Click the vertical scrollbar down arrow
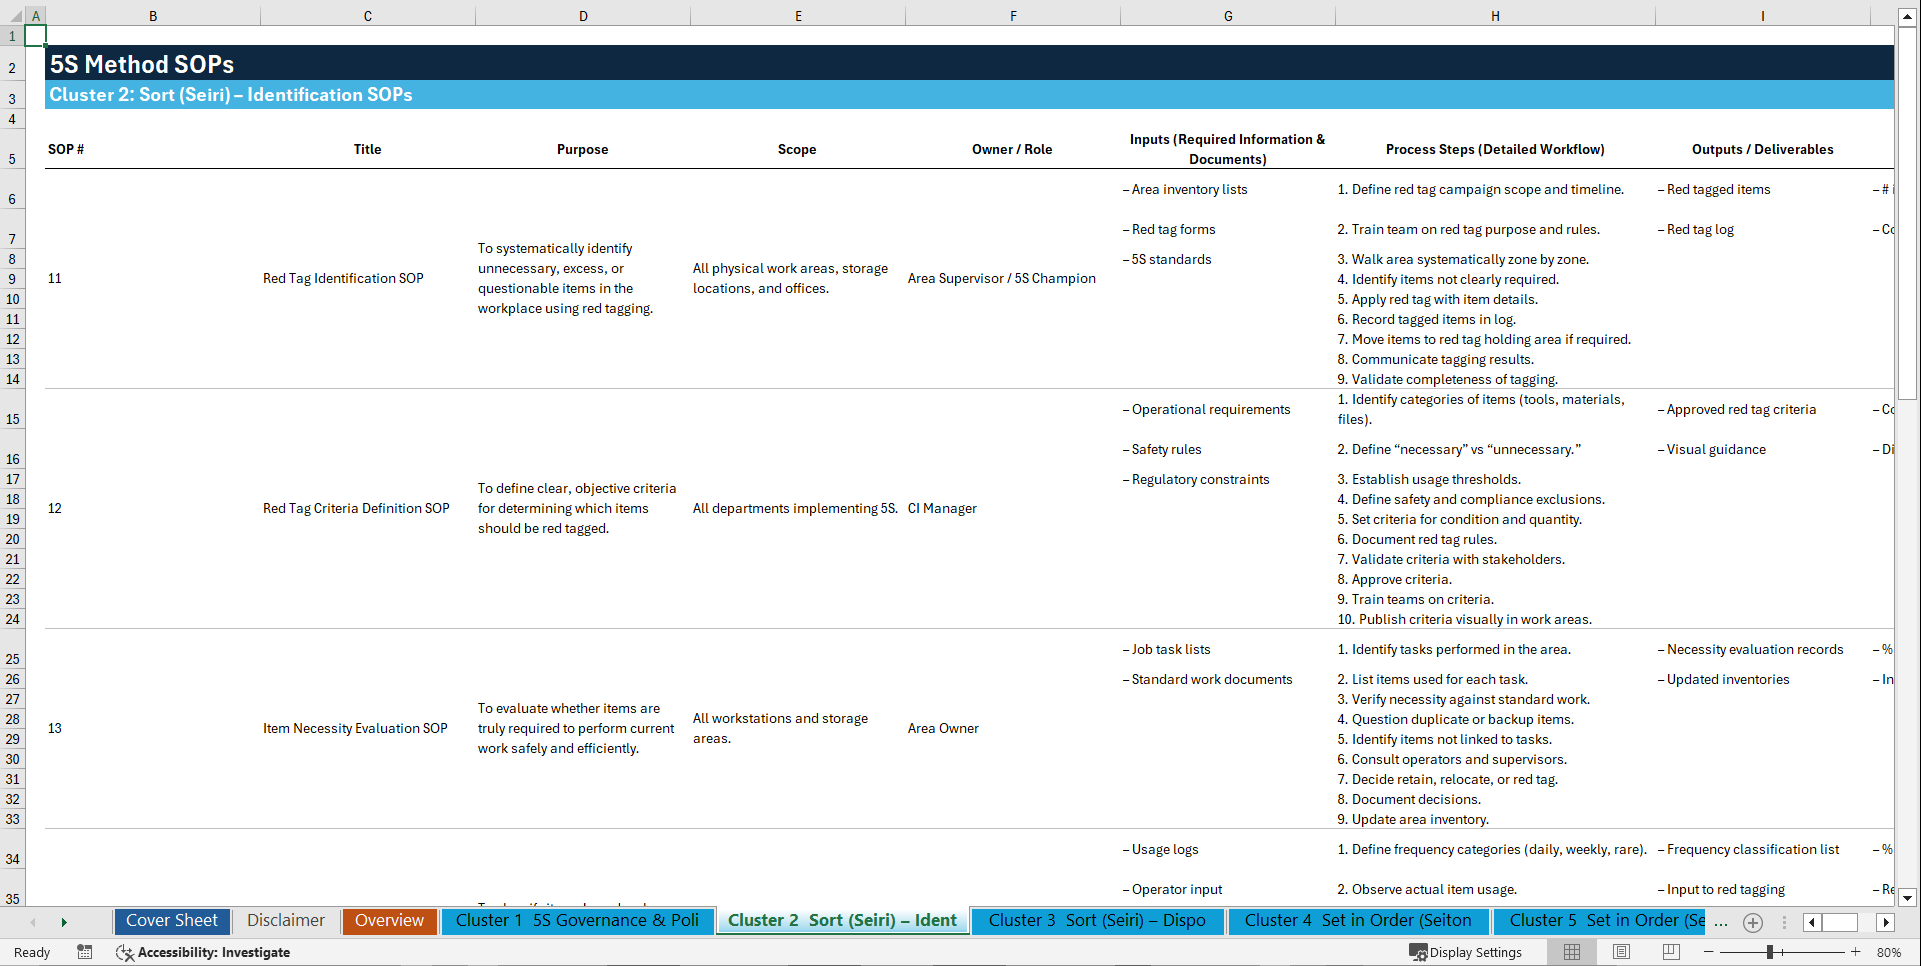 1908,898
